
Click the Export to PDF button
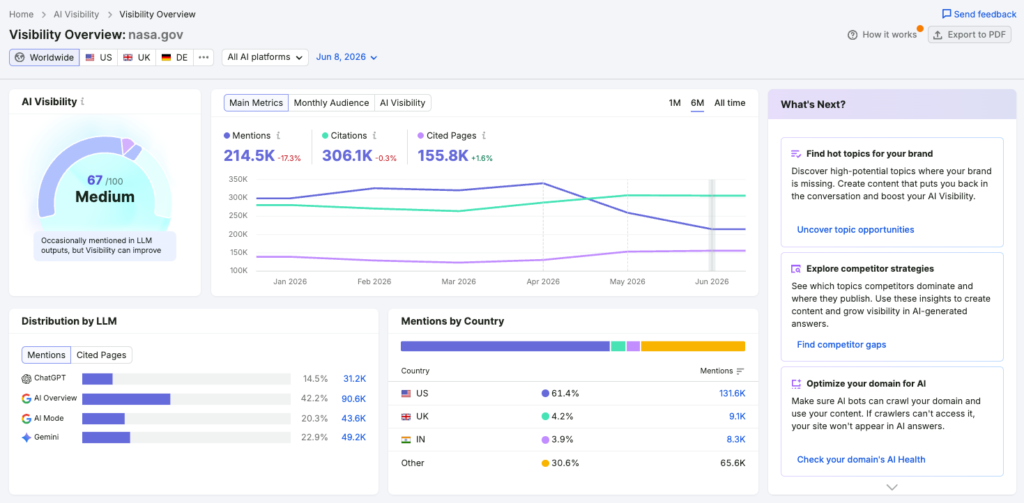click(x=969, y=35)
